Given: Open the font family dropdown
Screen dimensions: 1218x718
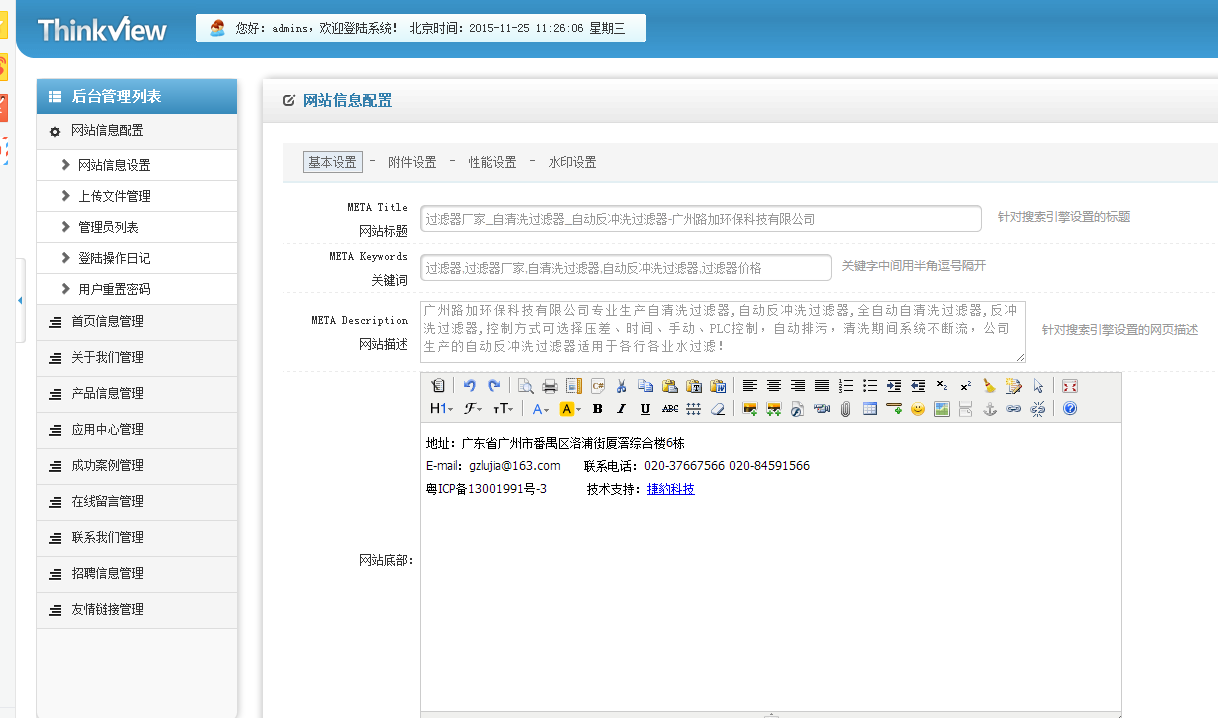Looking at the screenshot, I should (473, 409).
